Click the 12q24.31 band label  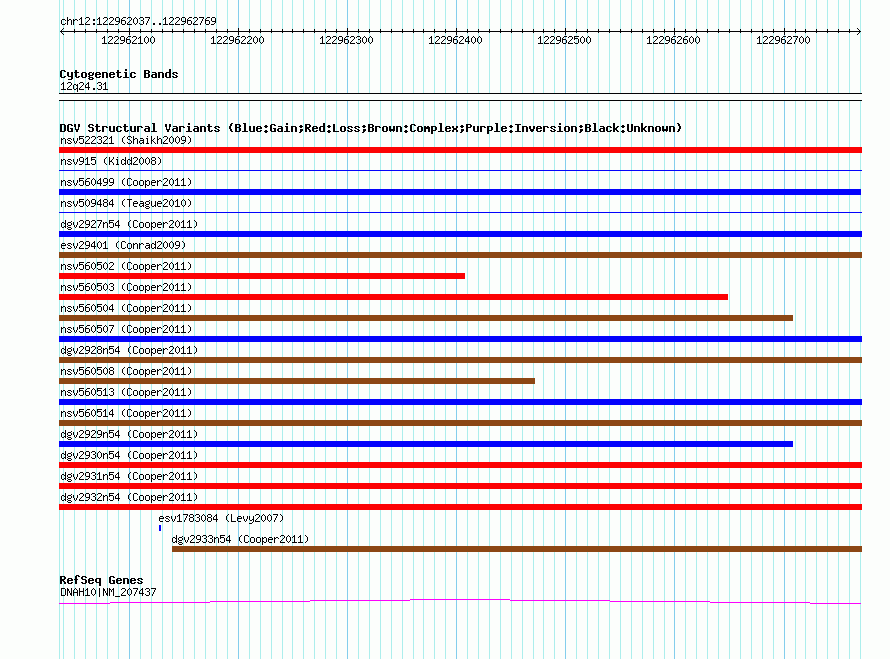pos(83,86)
